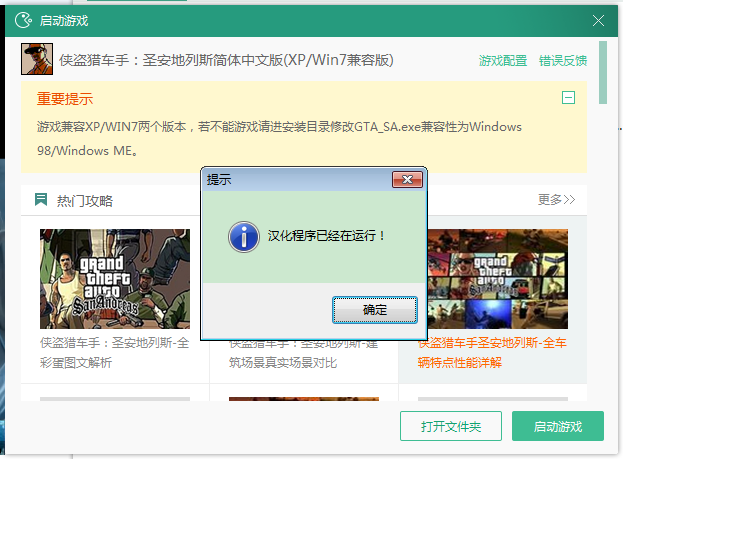The image size is (749, 536).
Task: Click the 启动游戏 green button
Action: coord(557,426)
